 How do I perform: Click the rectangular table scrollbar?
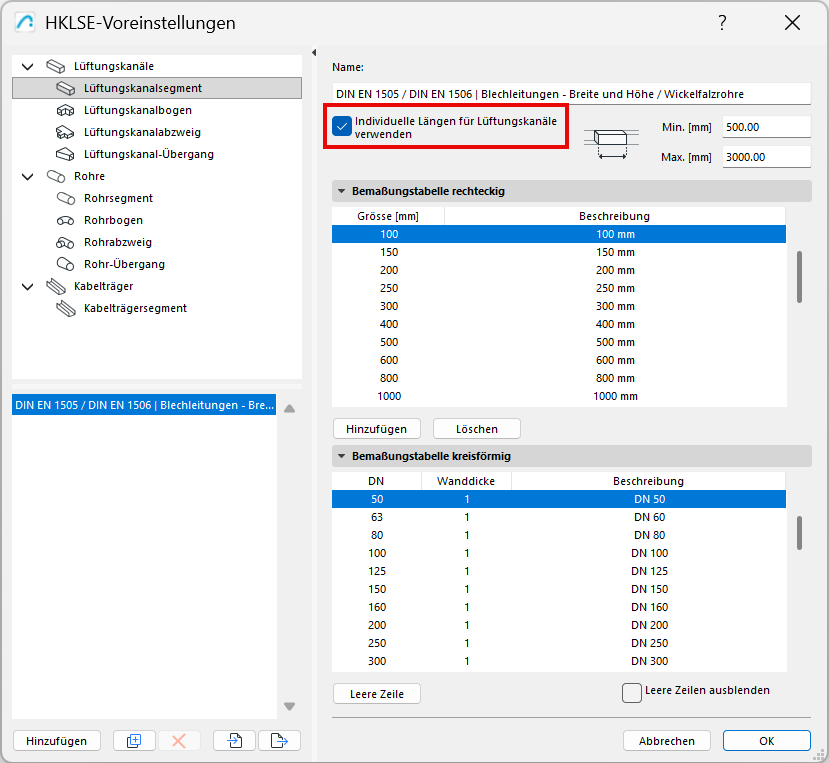click(x=799, y=277)
